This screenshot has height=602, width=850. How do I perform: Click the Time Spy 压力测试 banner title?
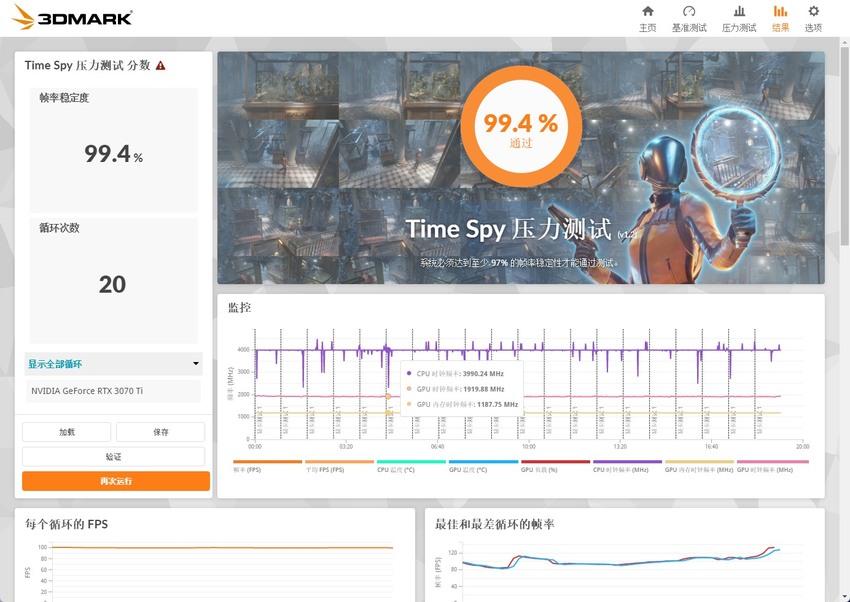[x=509, y=229]
